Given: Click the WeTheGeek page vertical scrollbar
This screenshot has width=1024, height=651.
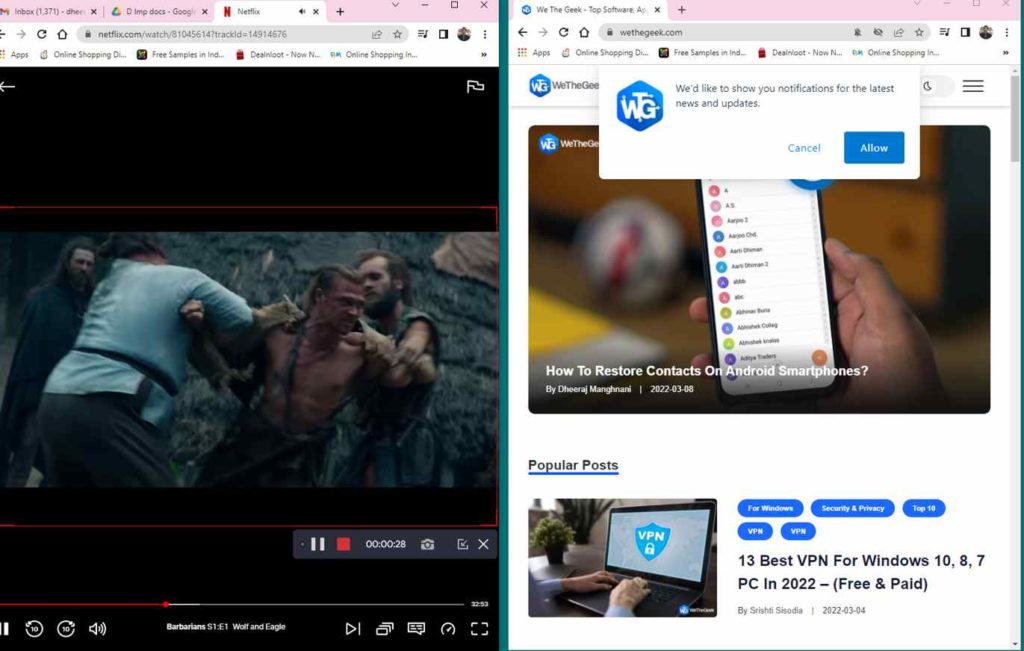Looking at the screenshot, I should [x=1015, y=118].
